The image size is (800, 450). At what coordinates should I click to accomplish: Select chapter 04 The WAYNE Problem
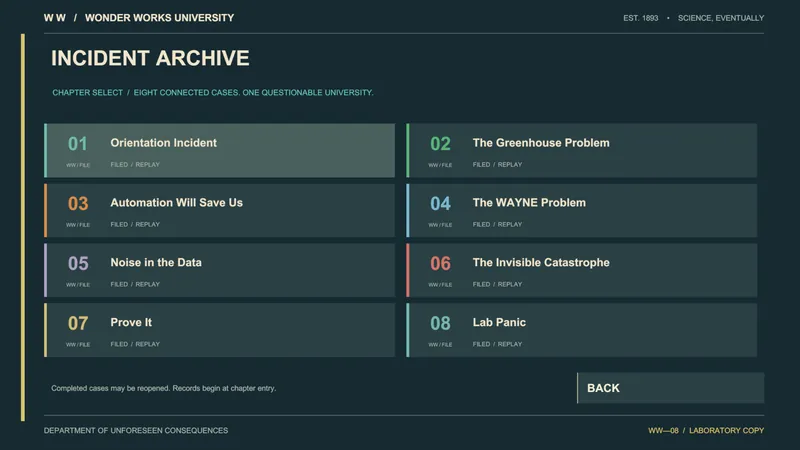pos(582,210)
